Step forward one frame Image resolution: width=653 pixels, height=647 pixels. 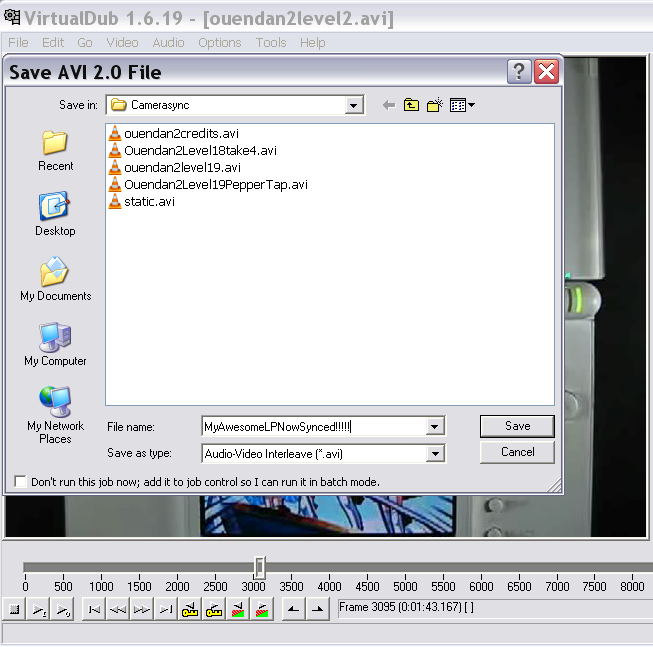point(142,610)
